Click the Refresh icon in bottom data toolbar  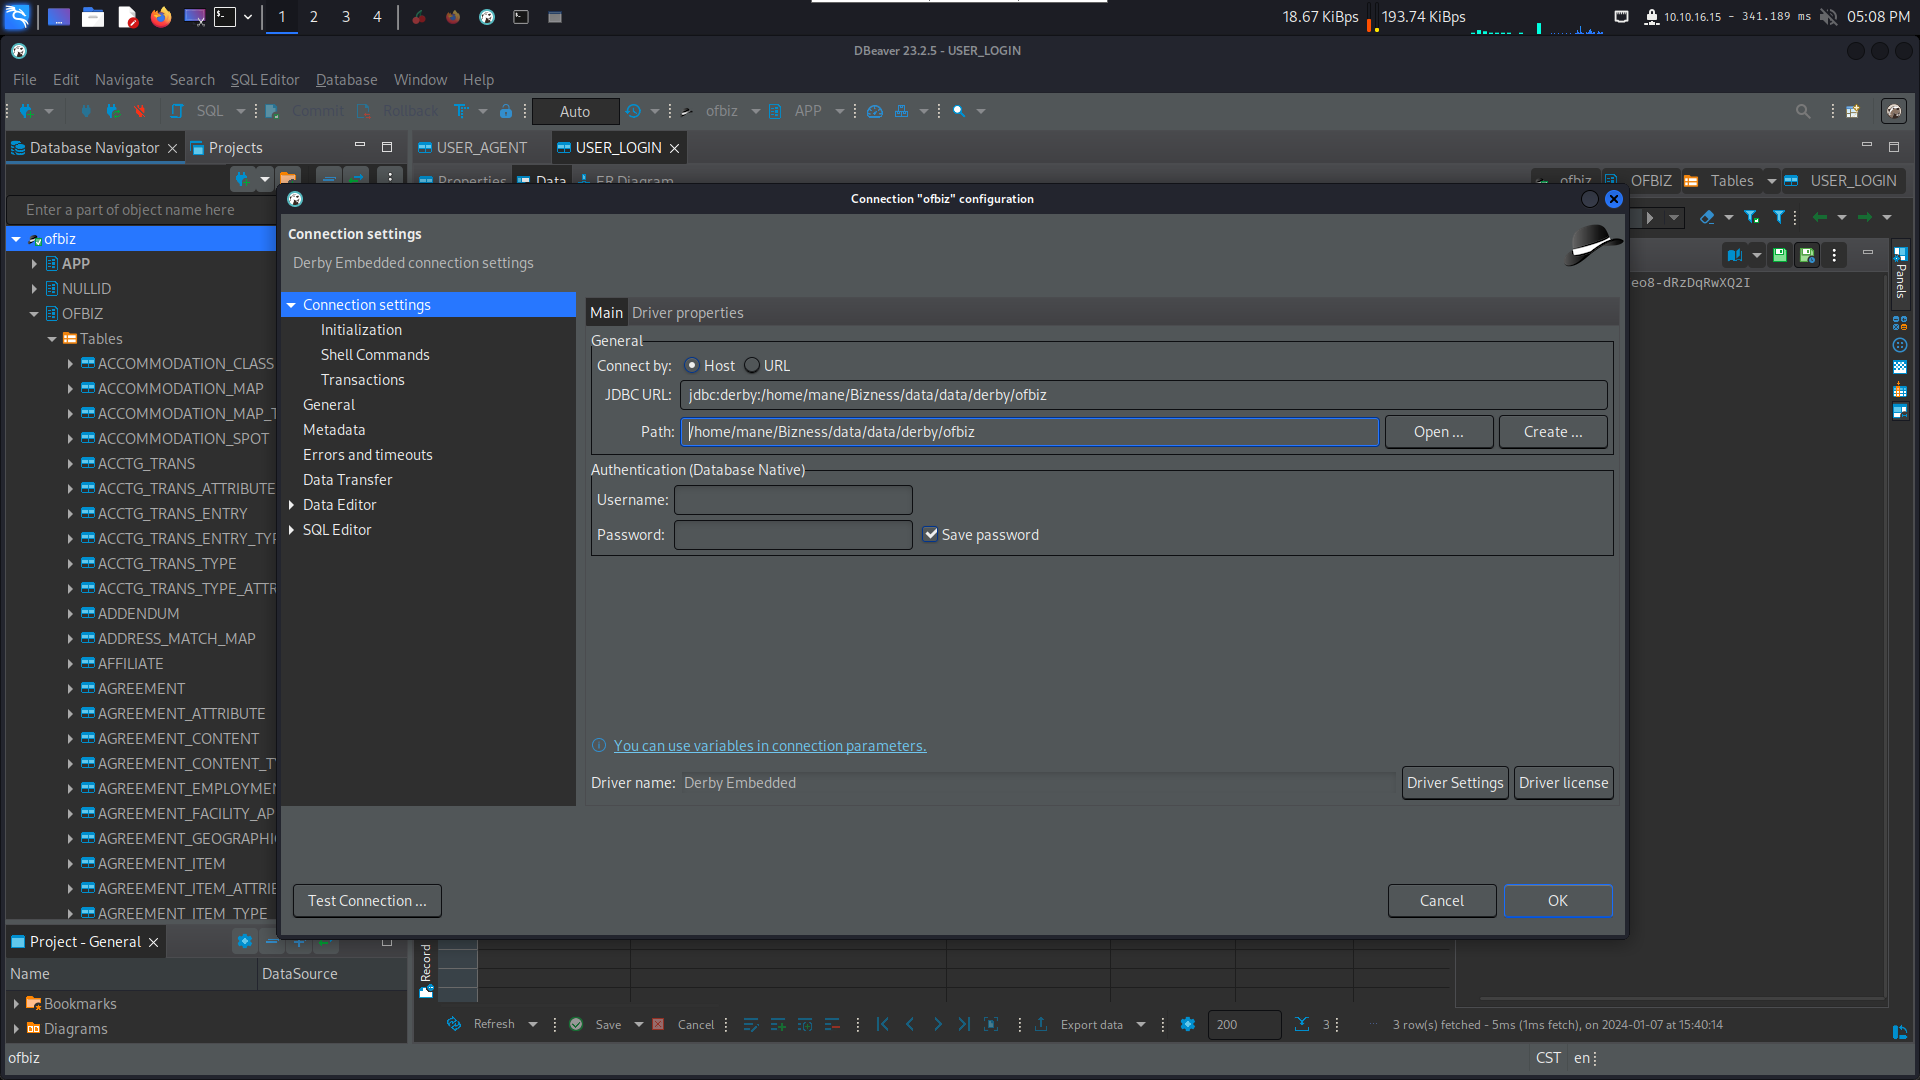454,1024
